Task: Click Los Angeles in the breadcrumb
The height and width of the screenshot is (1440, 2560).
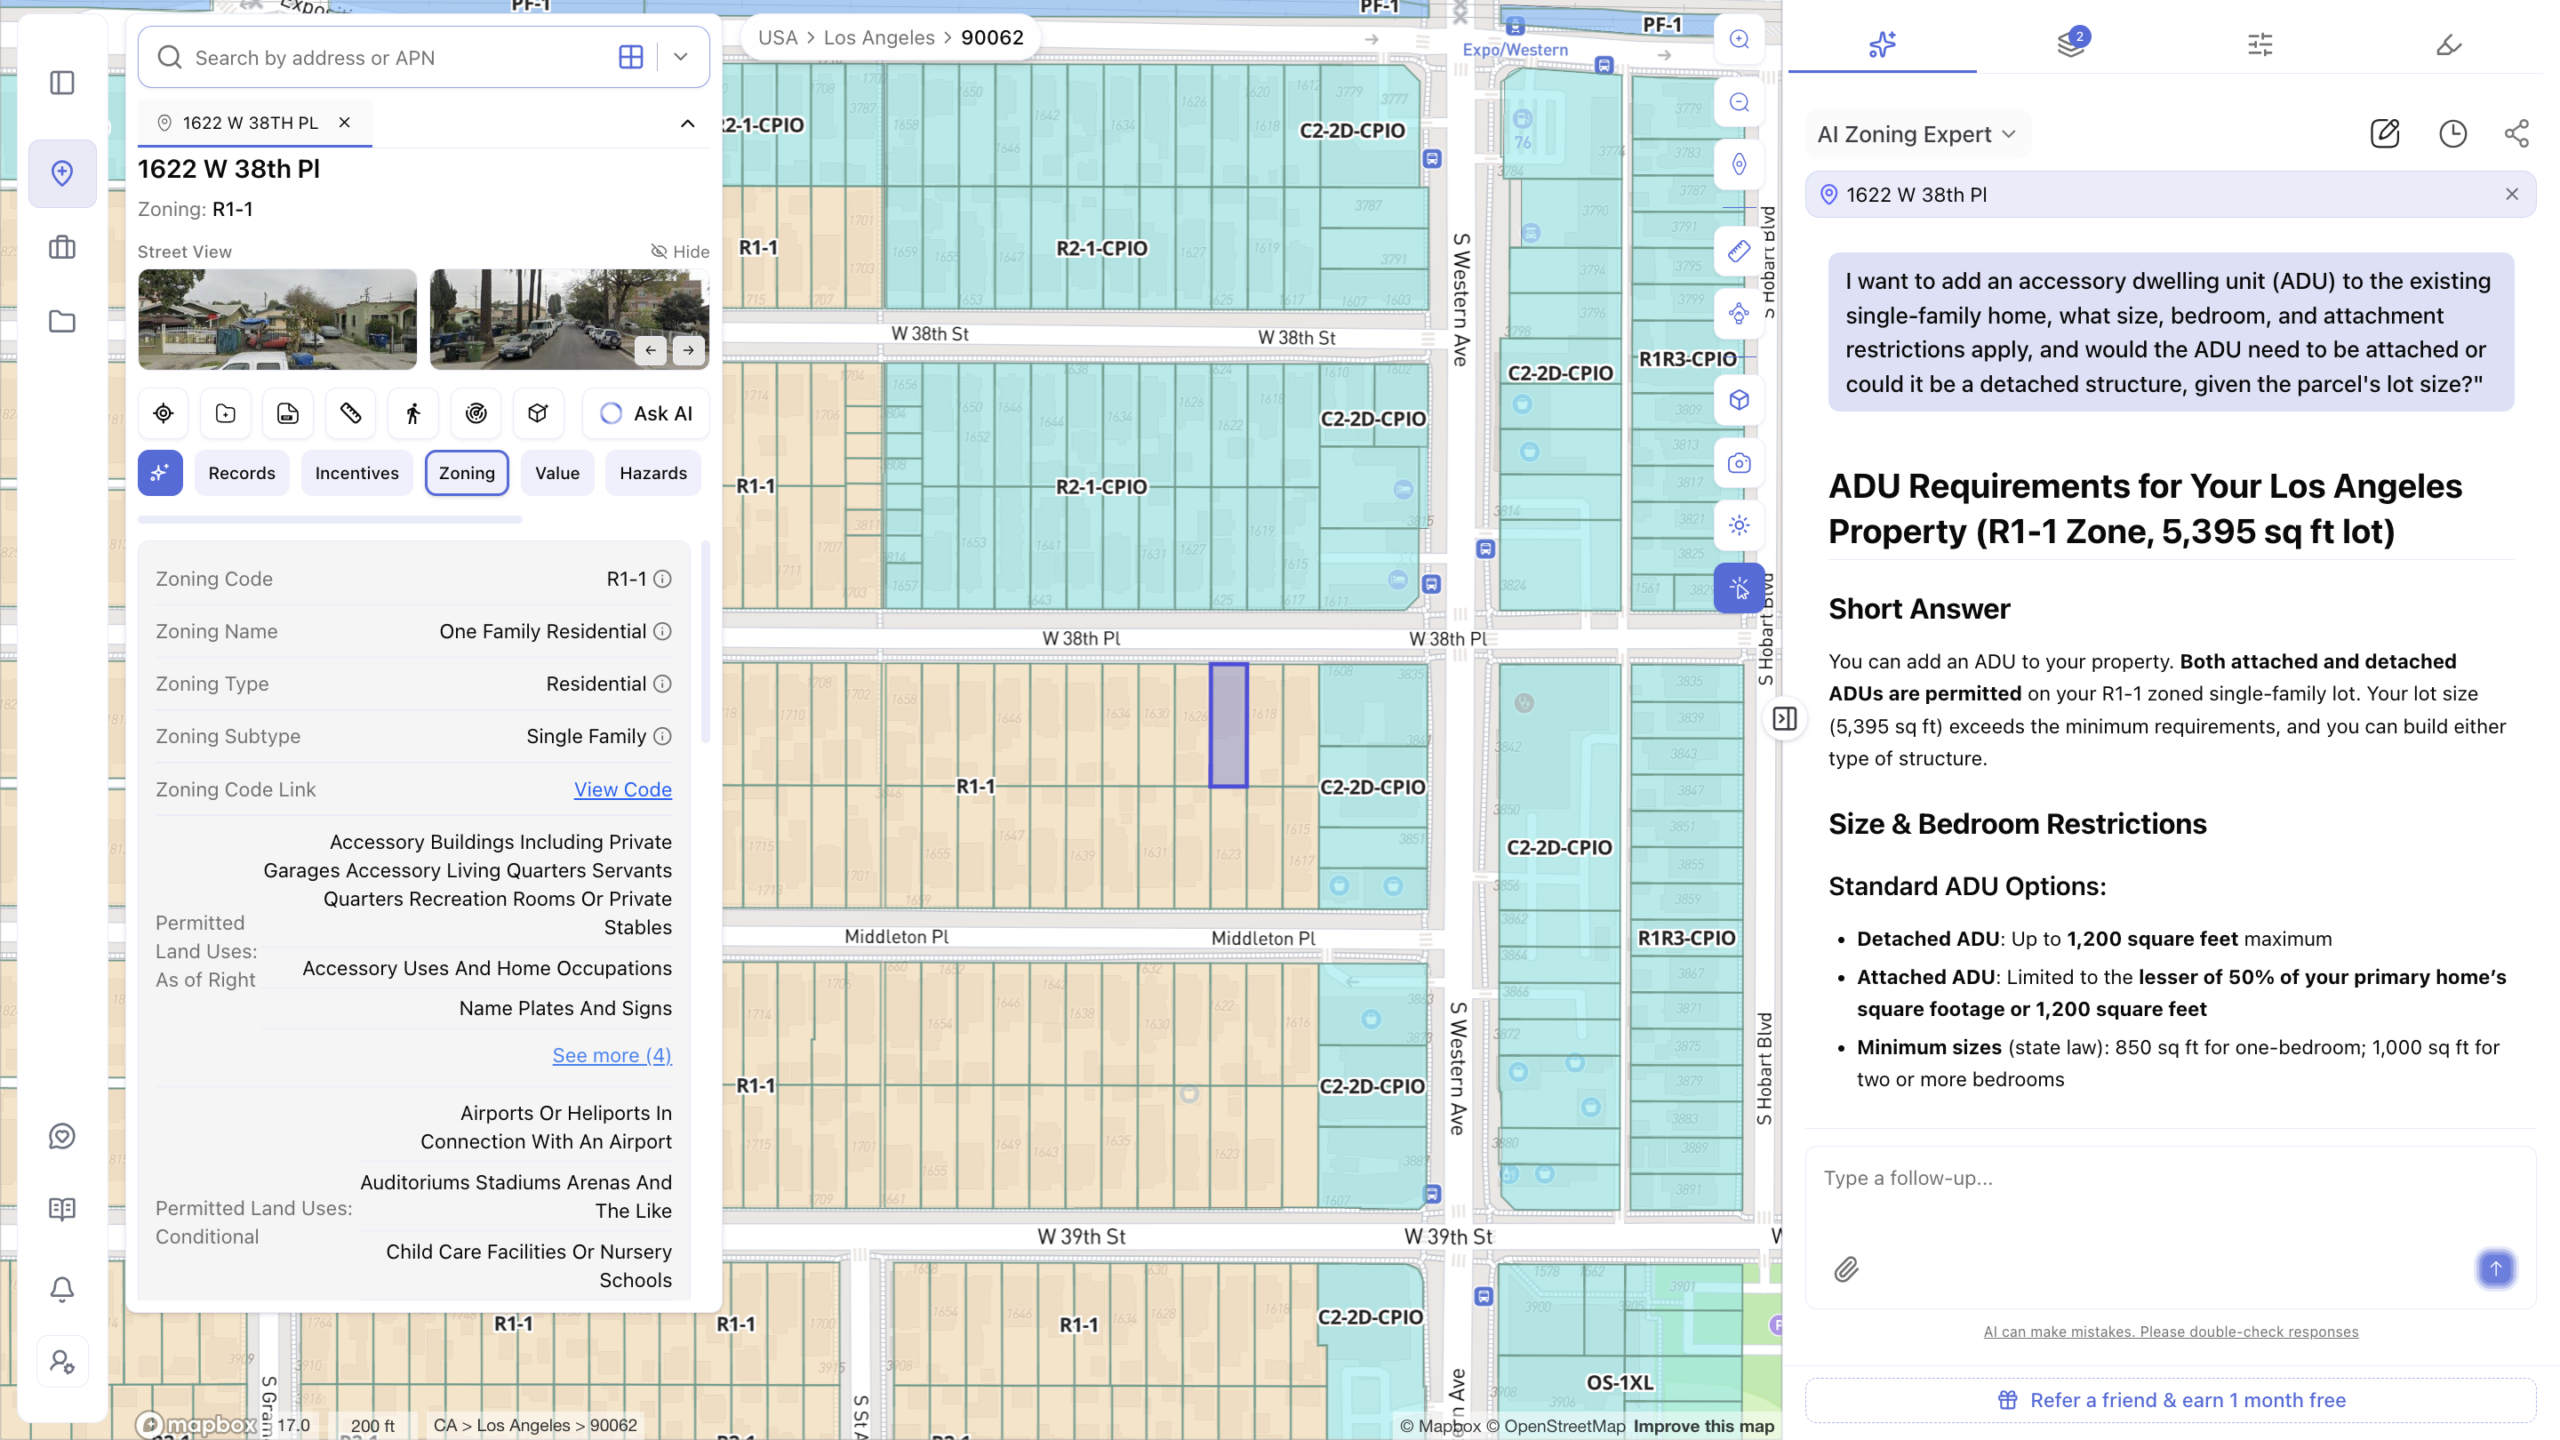Action: coord(879,38)
